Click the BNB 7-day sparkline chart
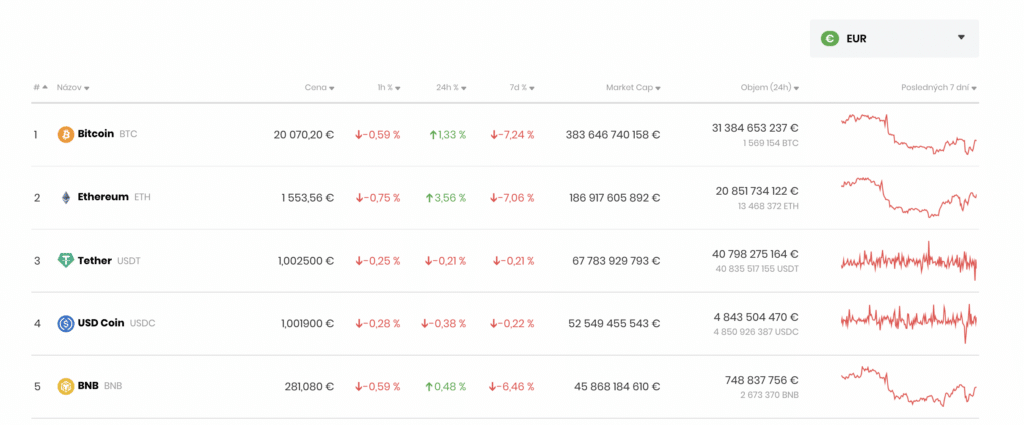The width and height of the screenshot is (1024, 425). 909,386
